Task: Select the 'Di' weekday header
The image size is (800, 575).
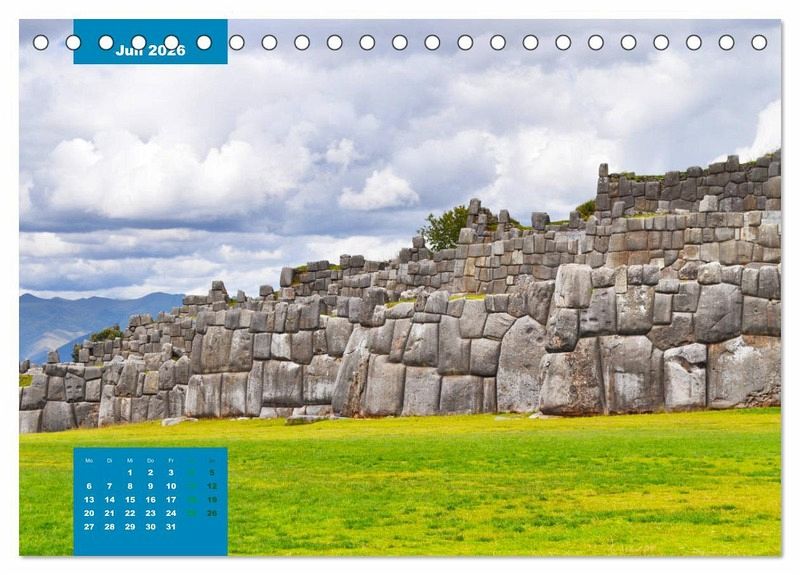Action: (x=110, y=461)
